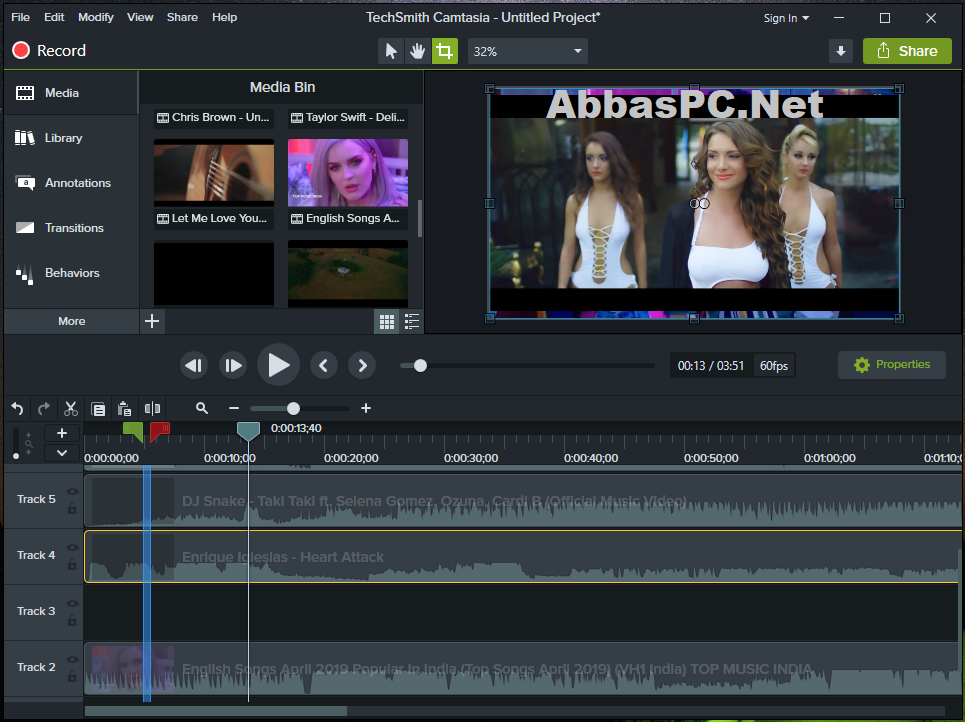Open the Transitions panel
965x722 pixels.
pos(71,228)
